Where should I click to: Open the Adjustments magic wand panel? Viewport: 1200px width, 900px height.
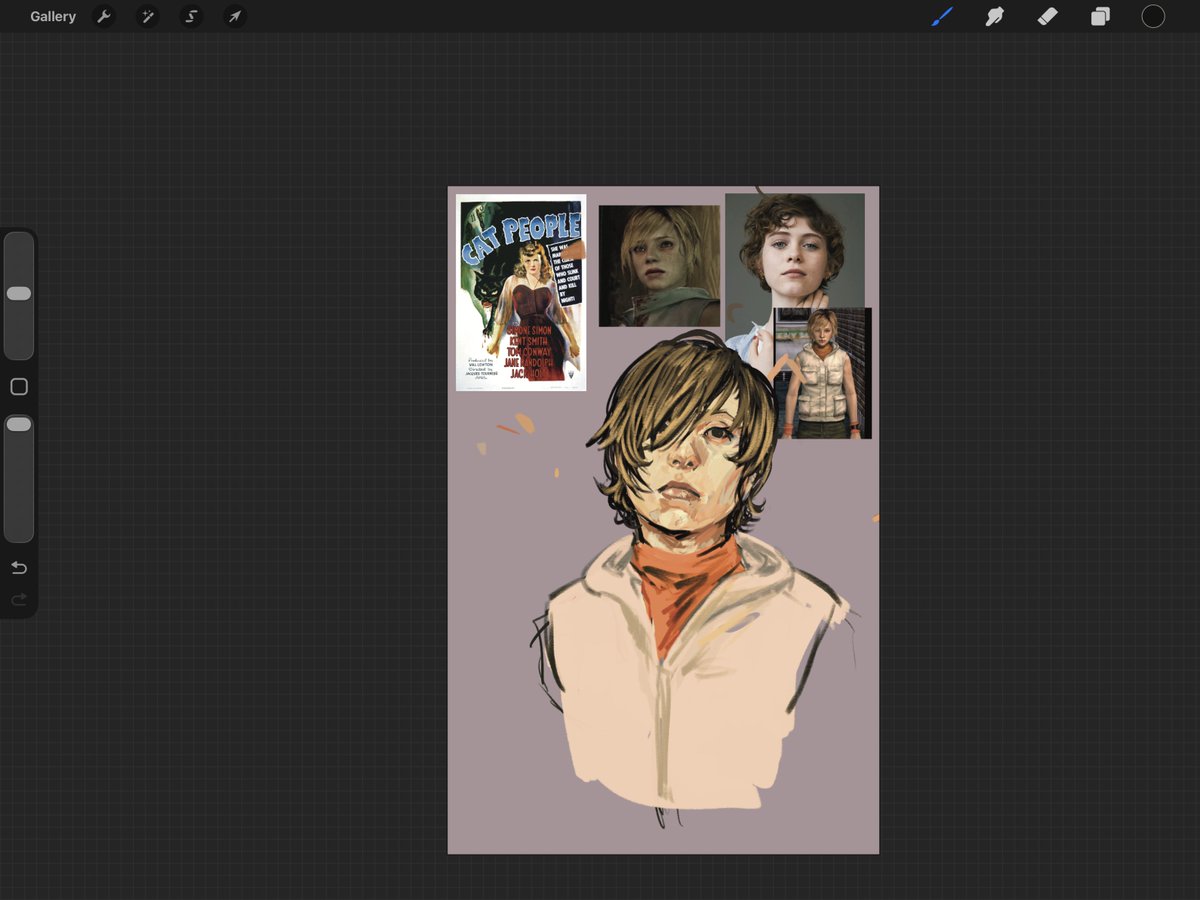point(147,16)
